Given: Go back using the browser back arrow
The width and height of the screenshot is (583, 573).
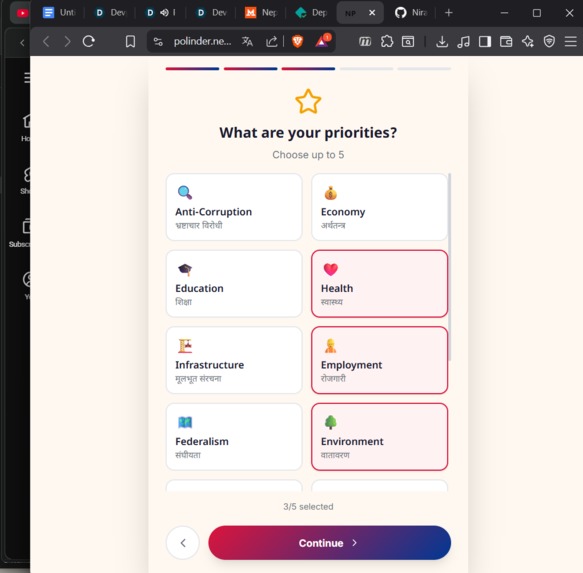Looking at the screenshot, I should pyautogui.click(x=46, y=41).
